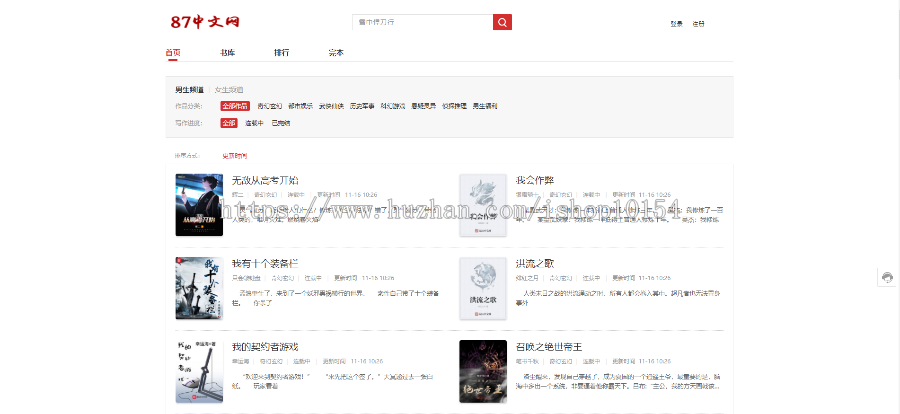This screenshot has width=900, height=414.
Task: Focus the book search input field
Action: [422, 22]
